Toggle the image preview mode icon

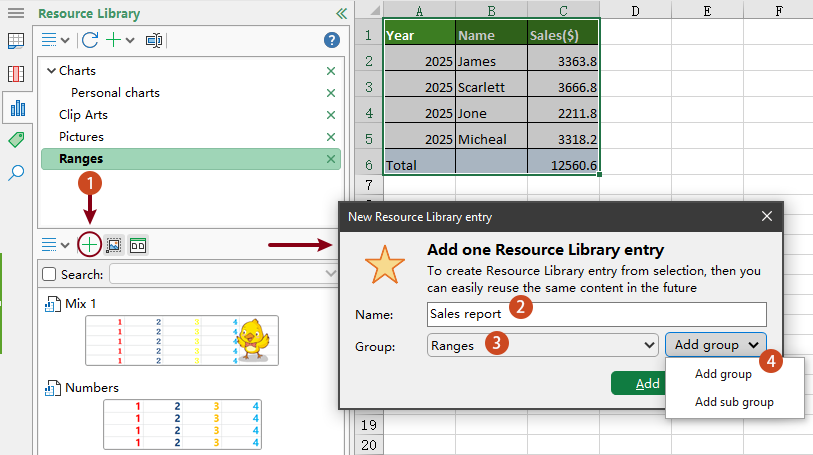[x=114, y=244]
